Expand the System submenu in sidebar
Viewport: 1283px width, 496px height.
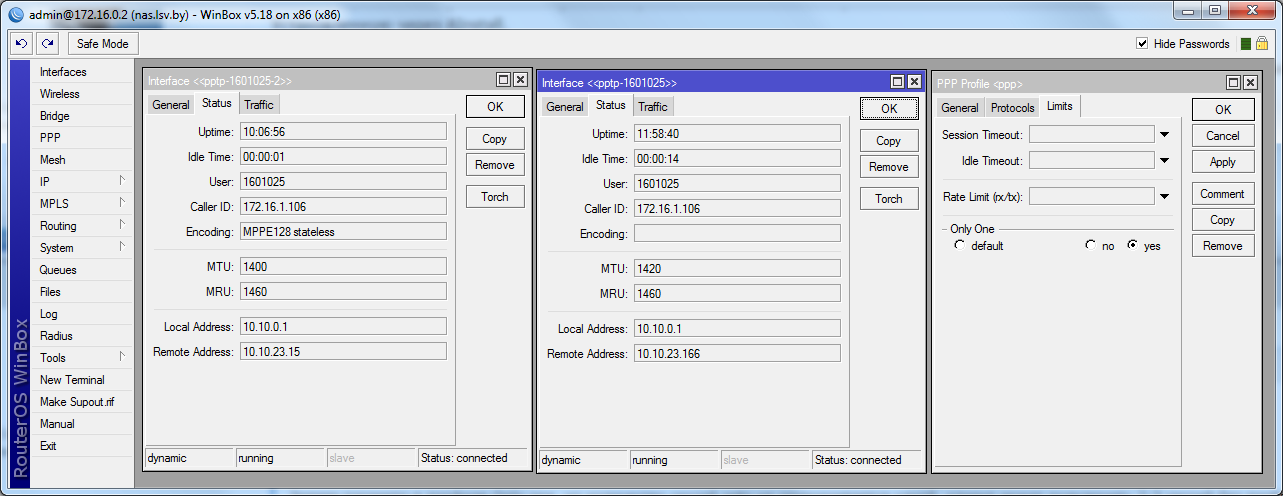pos(122,247)
